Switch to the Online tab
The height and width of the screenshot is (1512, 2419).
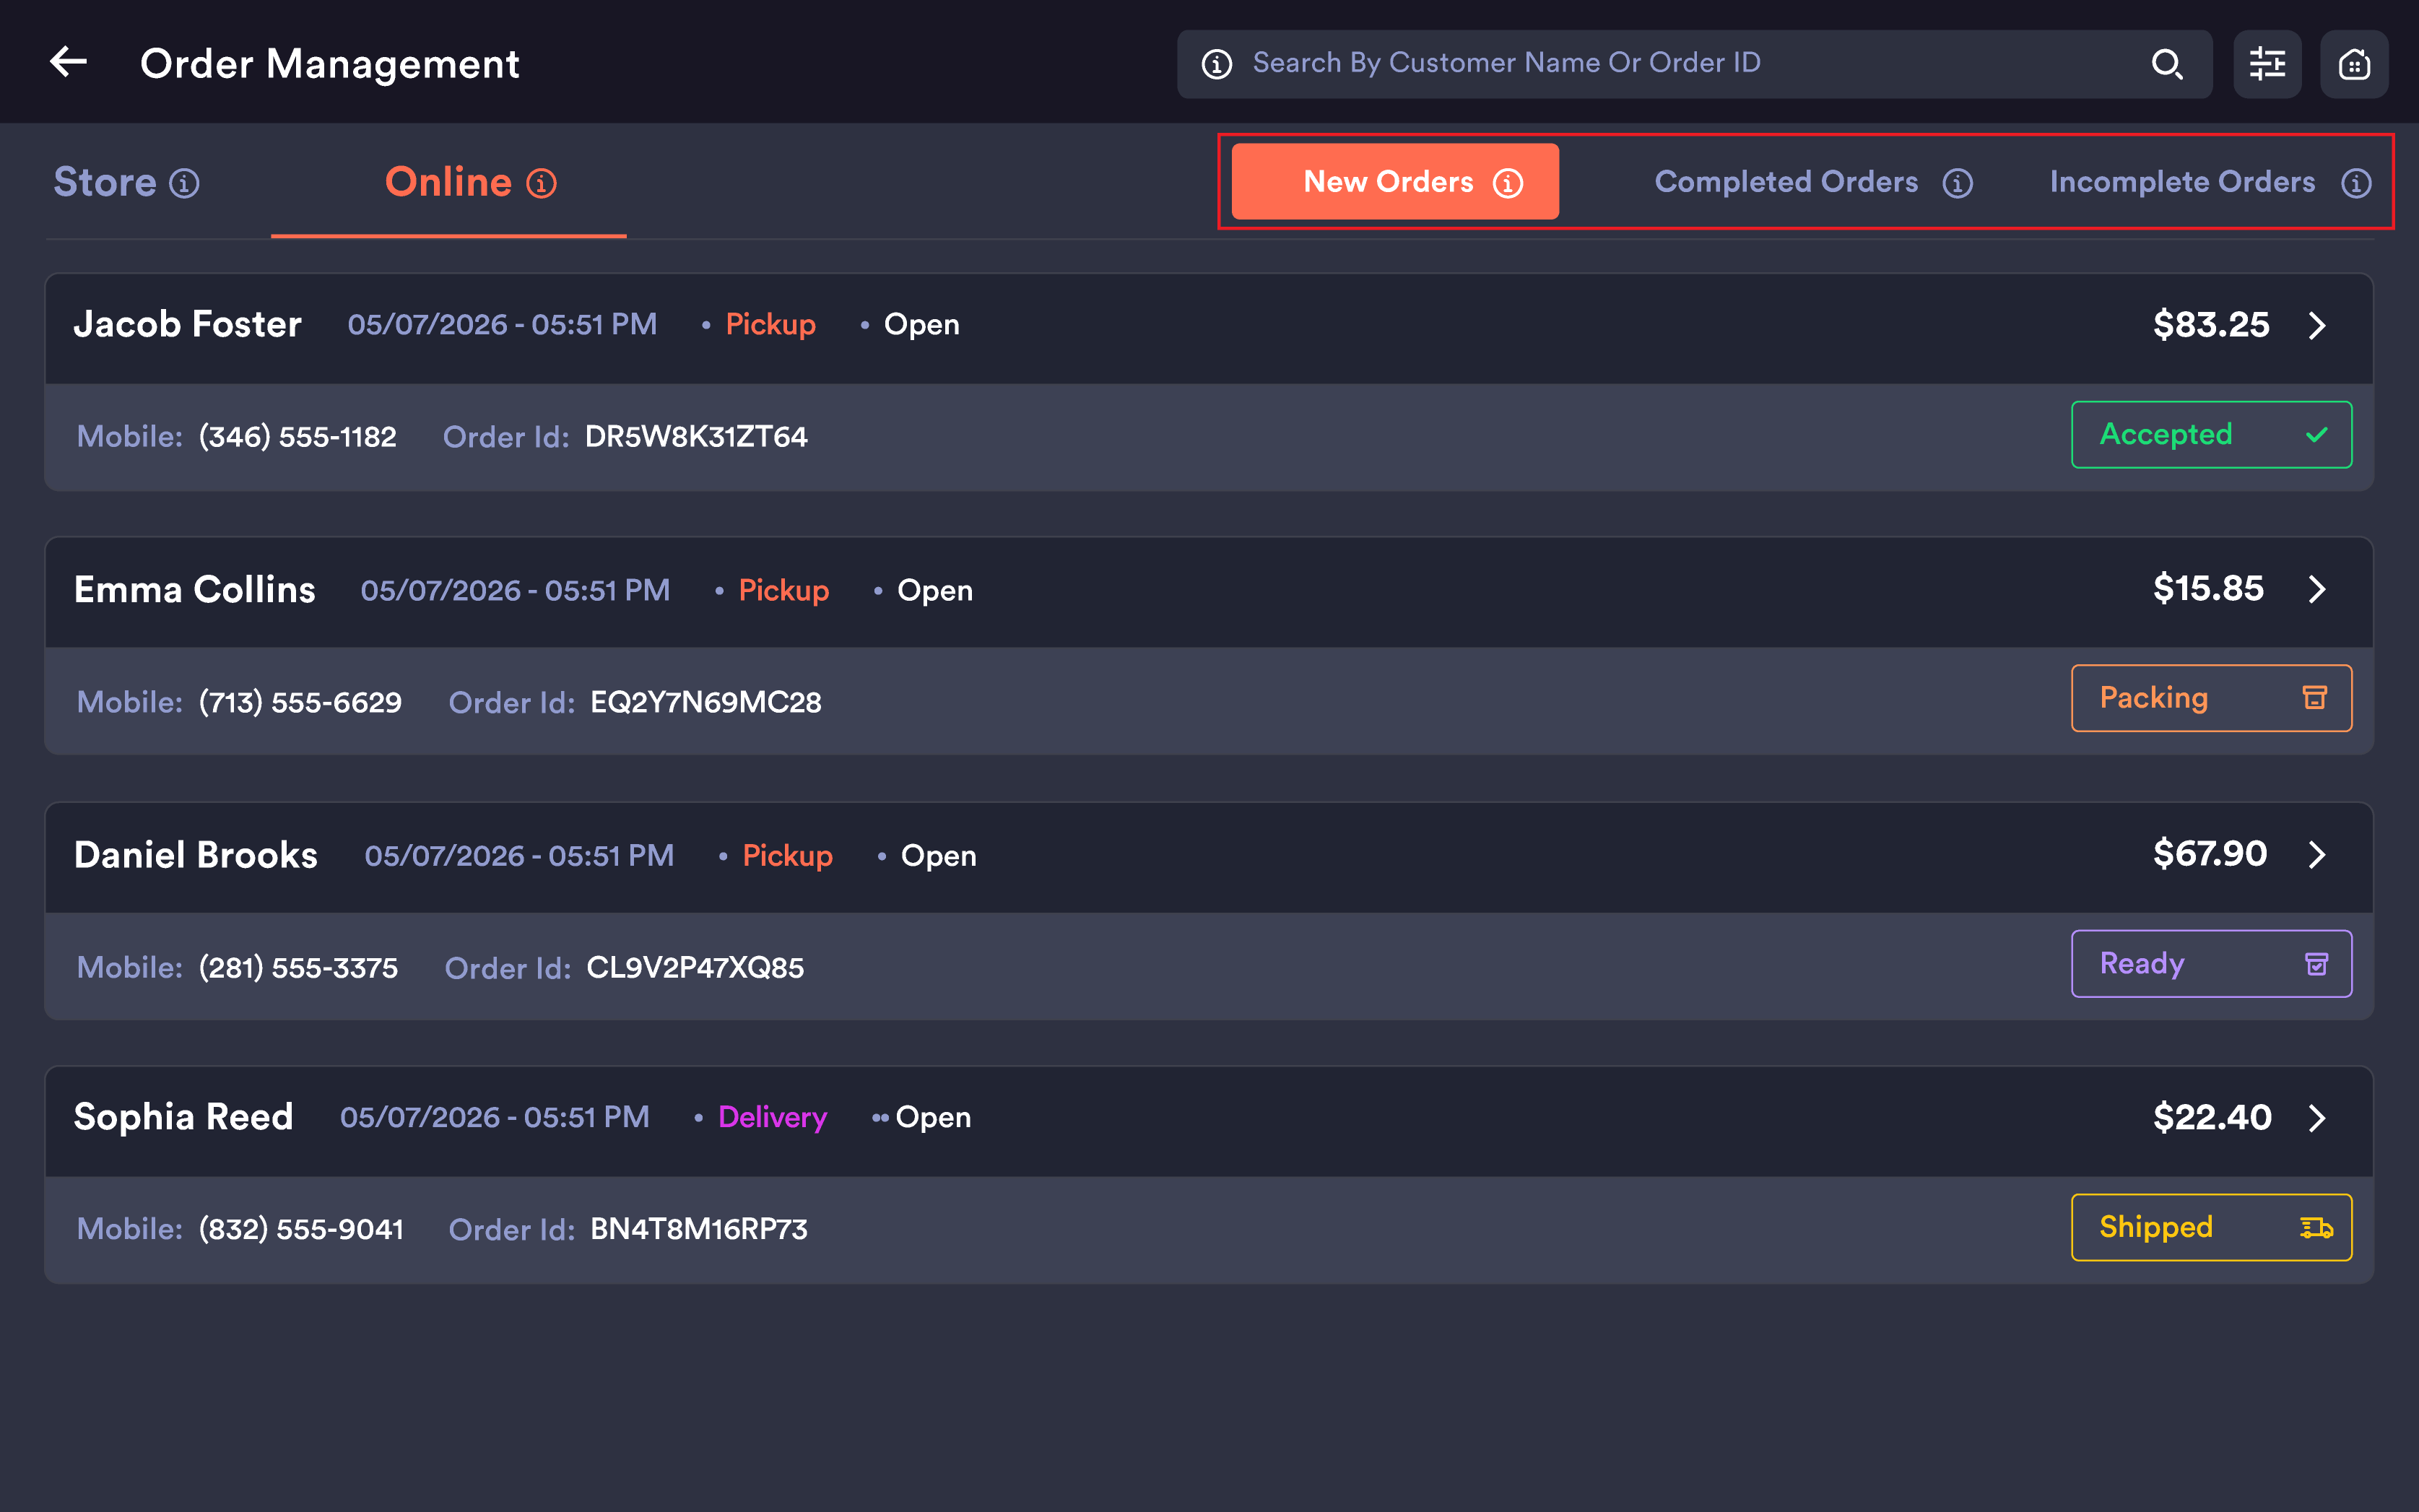point(448,182)
